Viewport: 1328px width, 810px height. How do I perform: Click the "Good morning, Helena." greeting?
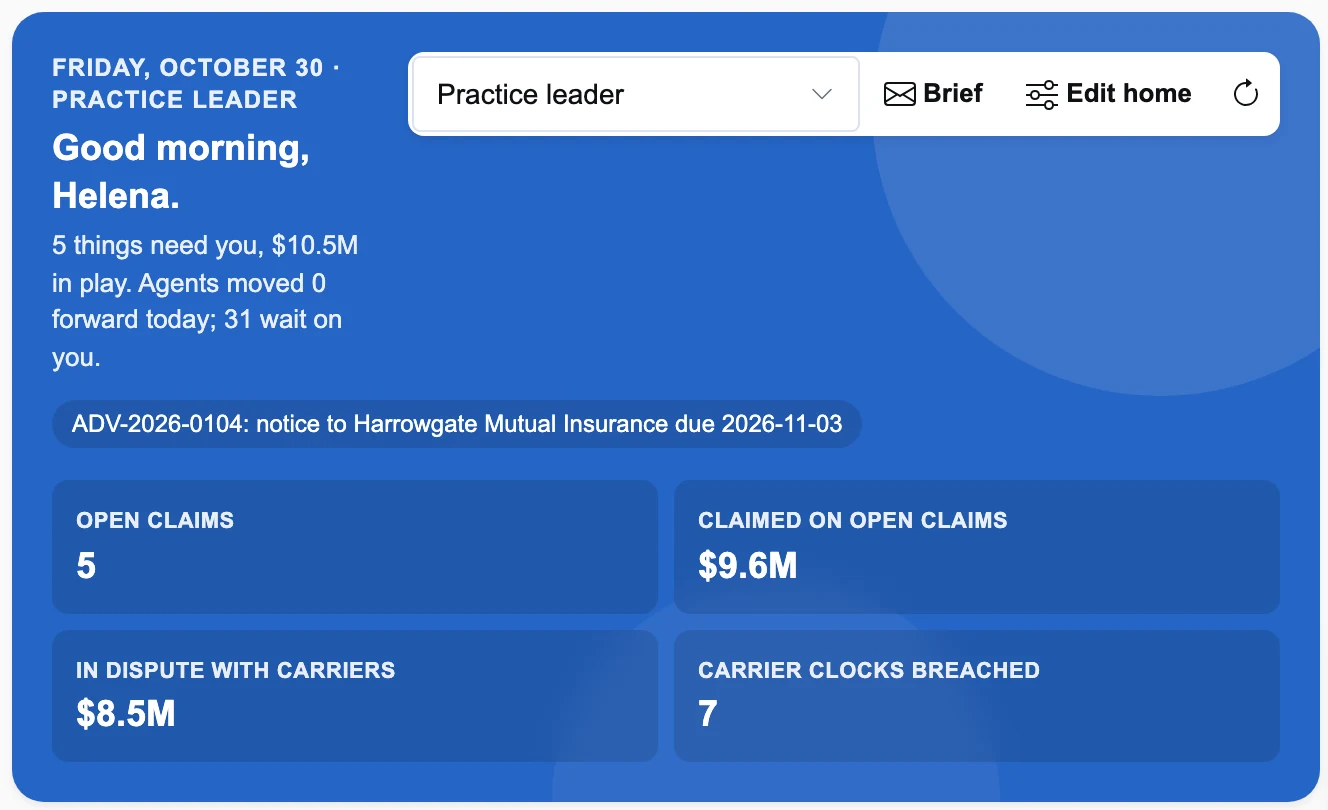(181, 172)
